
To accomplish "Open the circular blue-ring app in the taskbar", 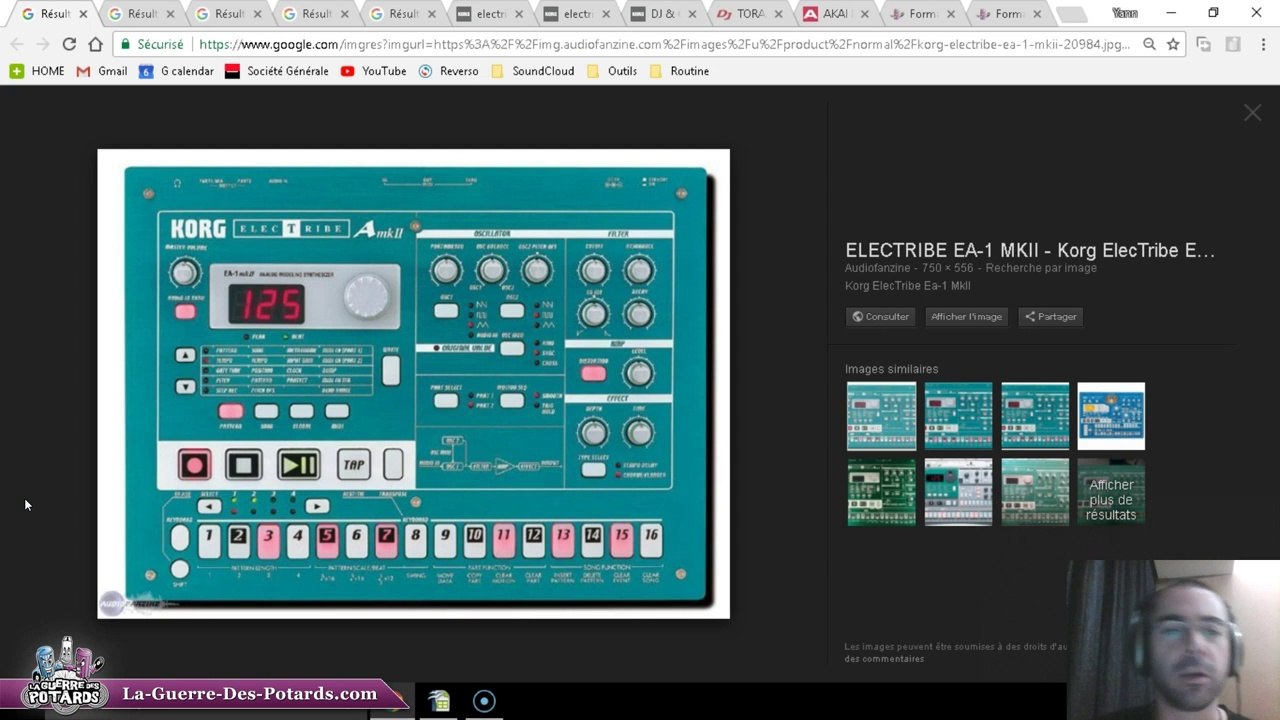I will (x=484, y=701).
